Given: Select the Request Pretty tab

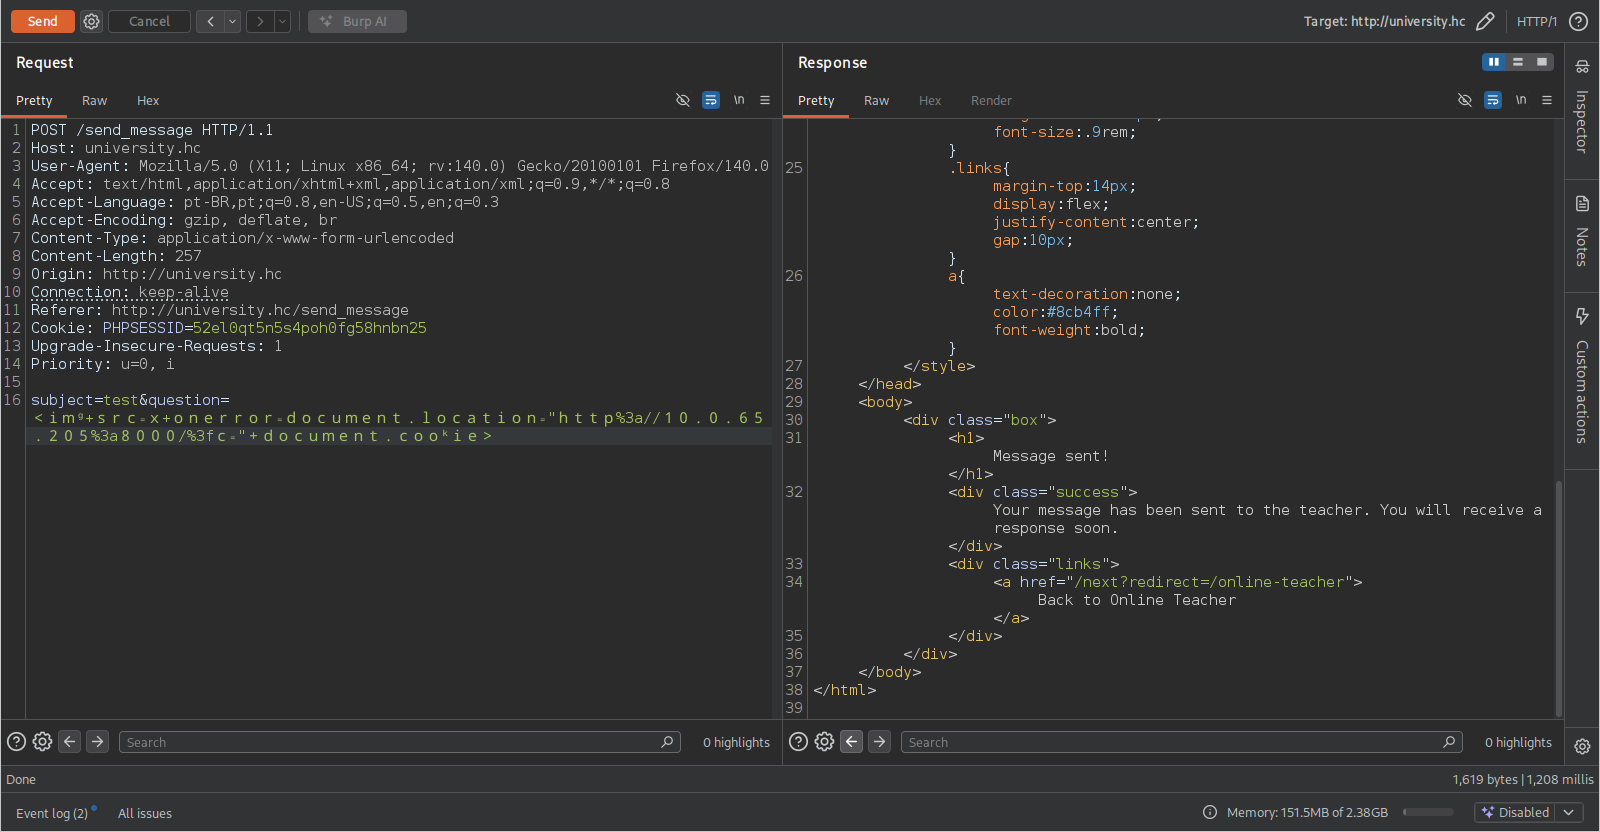Looking at the screenshot, I should pos(34,100).
